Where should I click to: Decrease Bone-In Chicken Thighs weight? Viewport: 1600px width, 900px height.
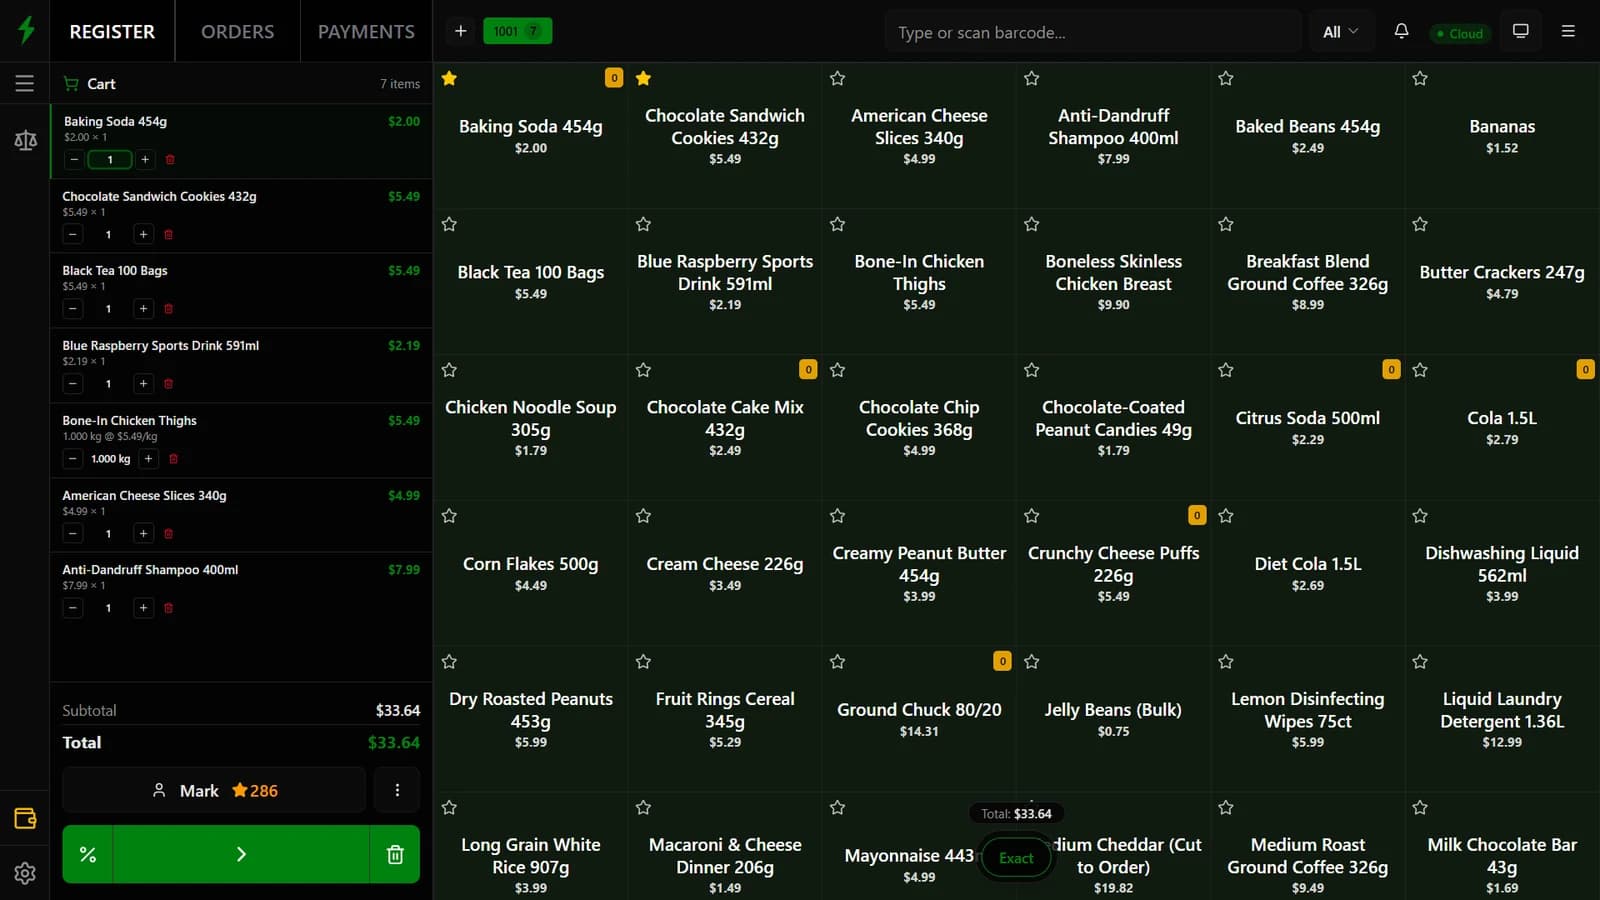(x=72, y=459)
